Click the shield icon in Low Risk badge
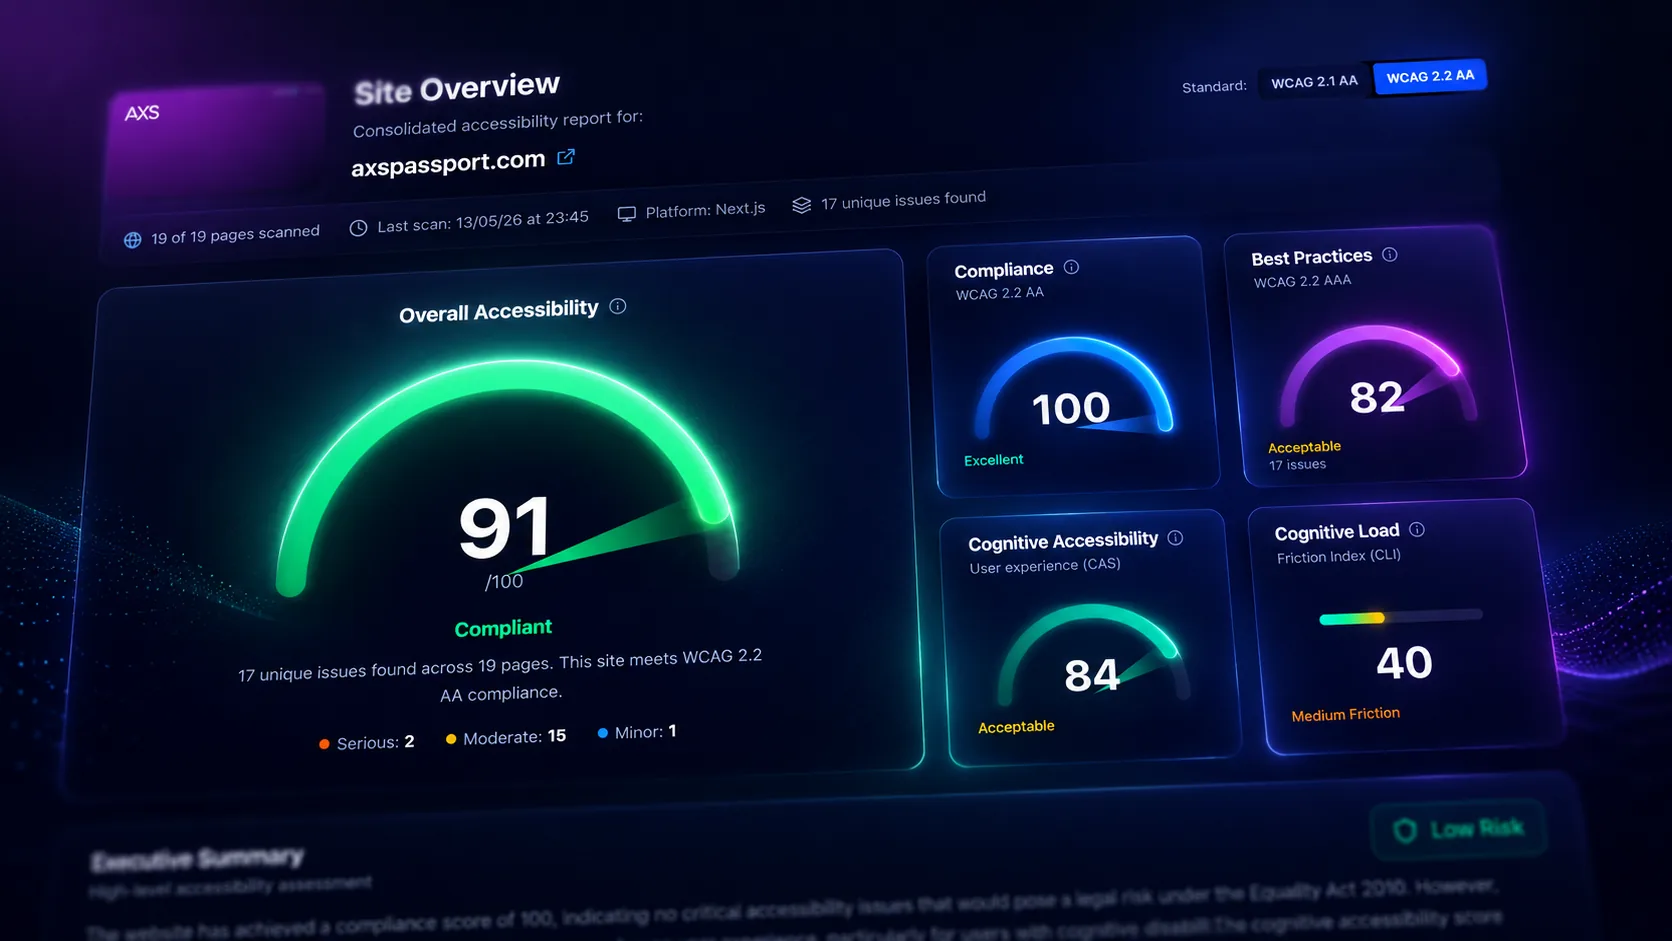 (x=1405, y=830)
